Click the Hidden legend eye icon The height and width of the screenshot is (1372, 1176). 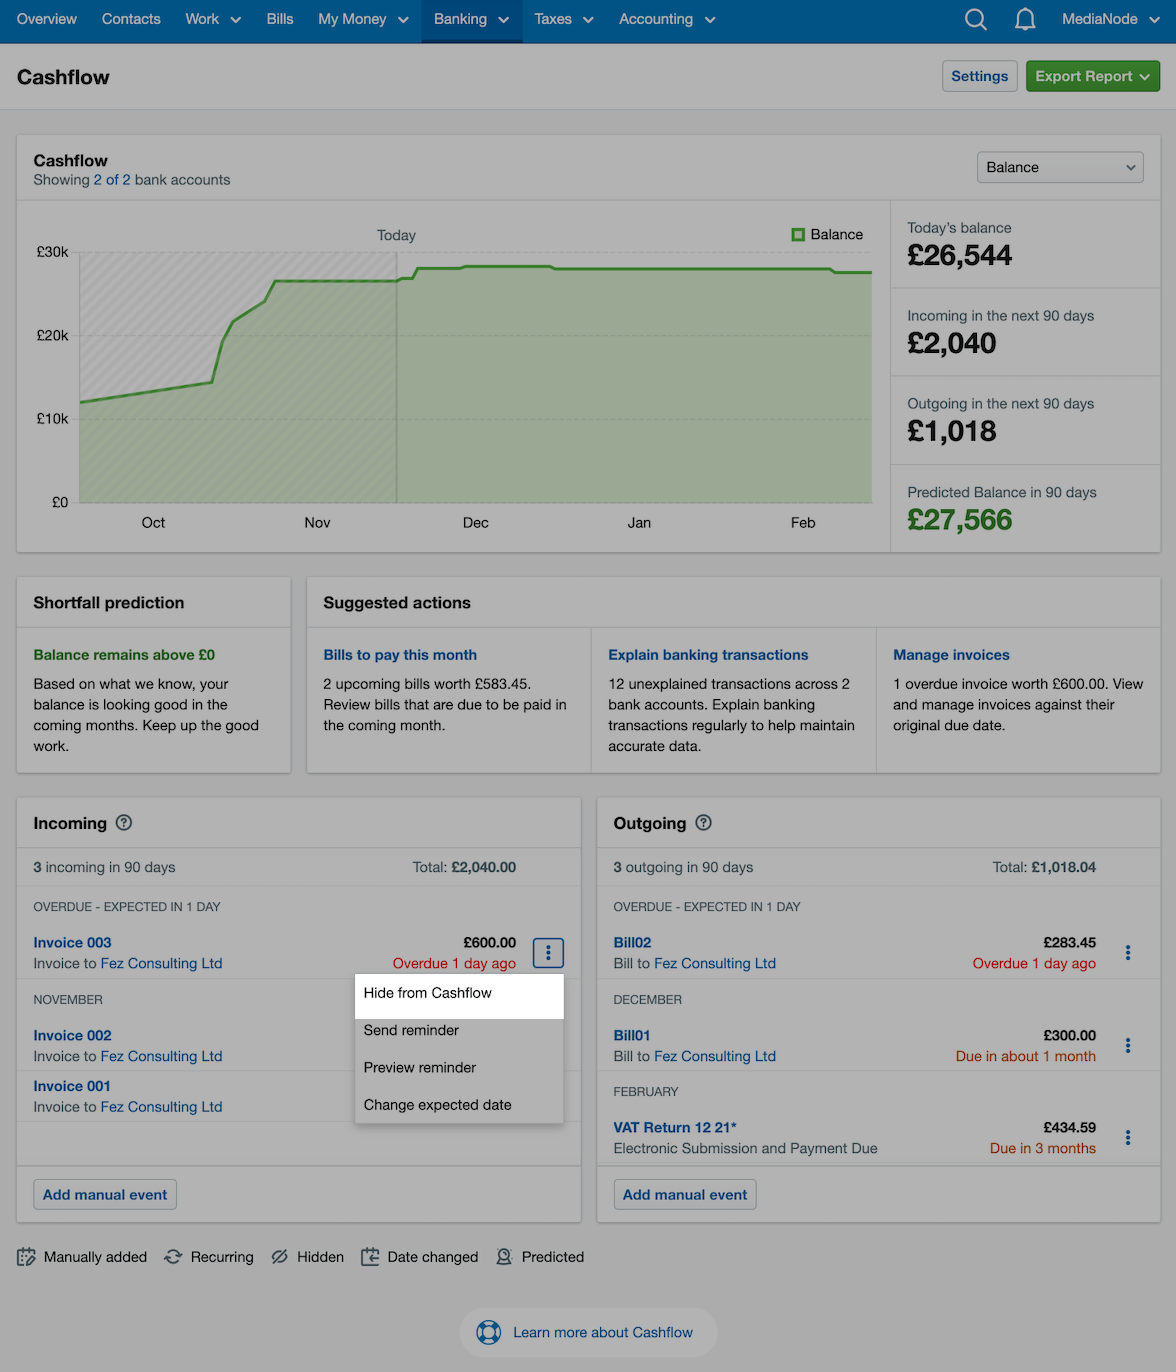(280, 1257)
